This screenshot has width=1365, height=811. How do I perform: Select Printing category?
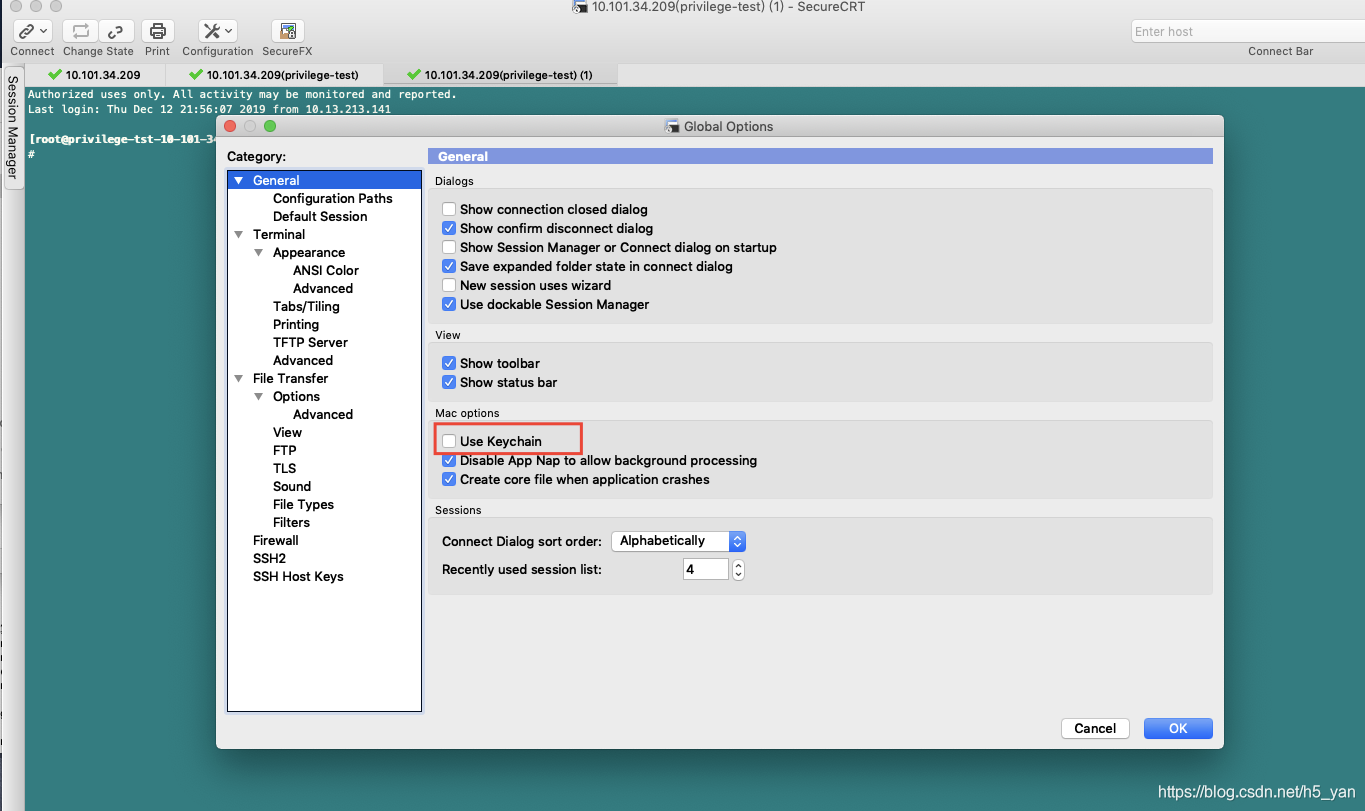point(296,324)
